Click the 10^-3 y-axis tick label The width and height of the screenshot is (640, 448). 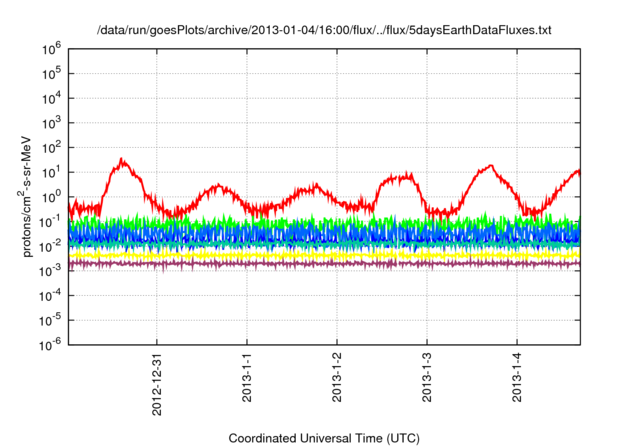[x=50, y=271]
